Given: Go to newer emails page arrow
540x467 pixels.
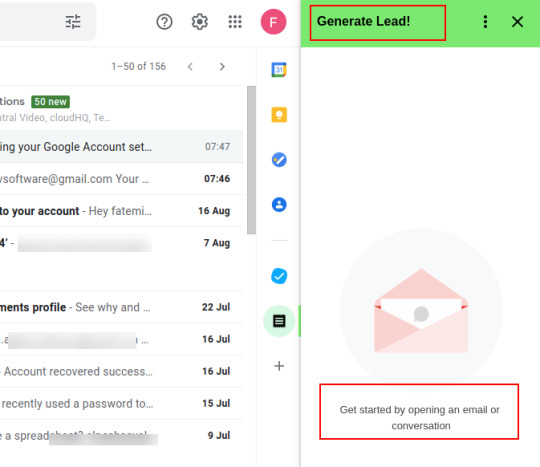Looking at the screenshot, I should click(190, 66).
